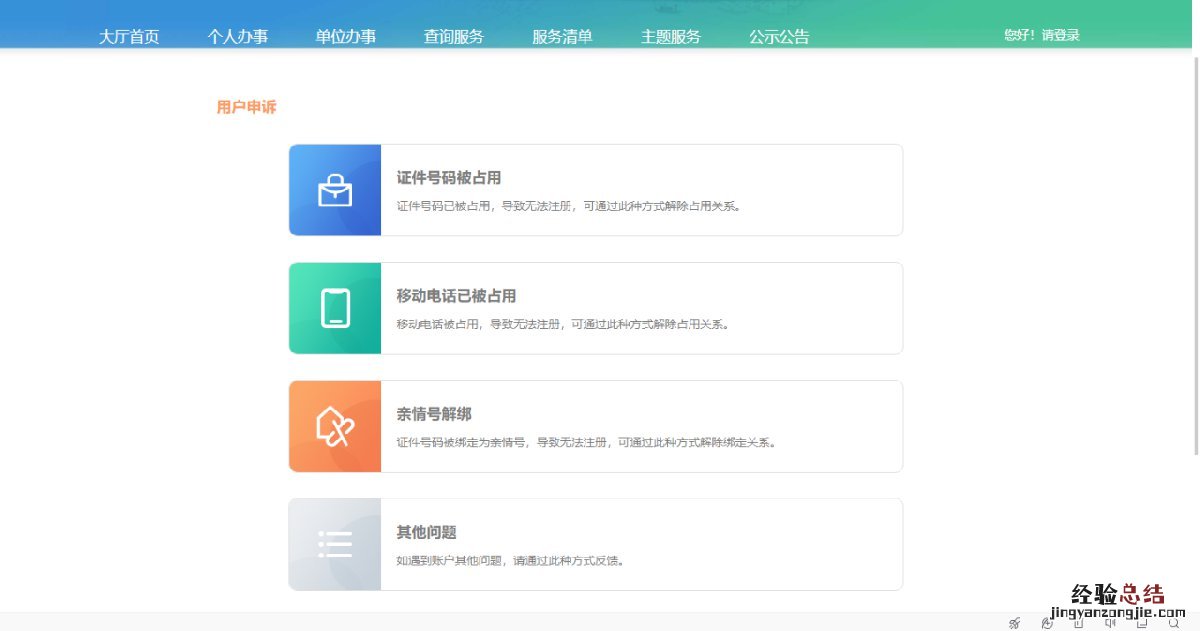Image resolution: width=1200 pixels, height=631 pixels.
Task: Navigate to 服务清单
Action: tap(562, 37)
